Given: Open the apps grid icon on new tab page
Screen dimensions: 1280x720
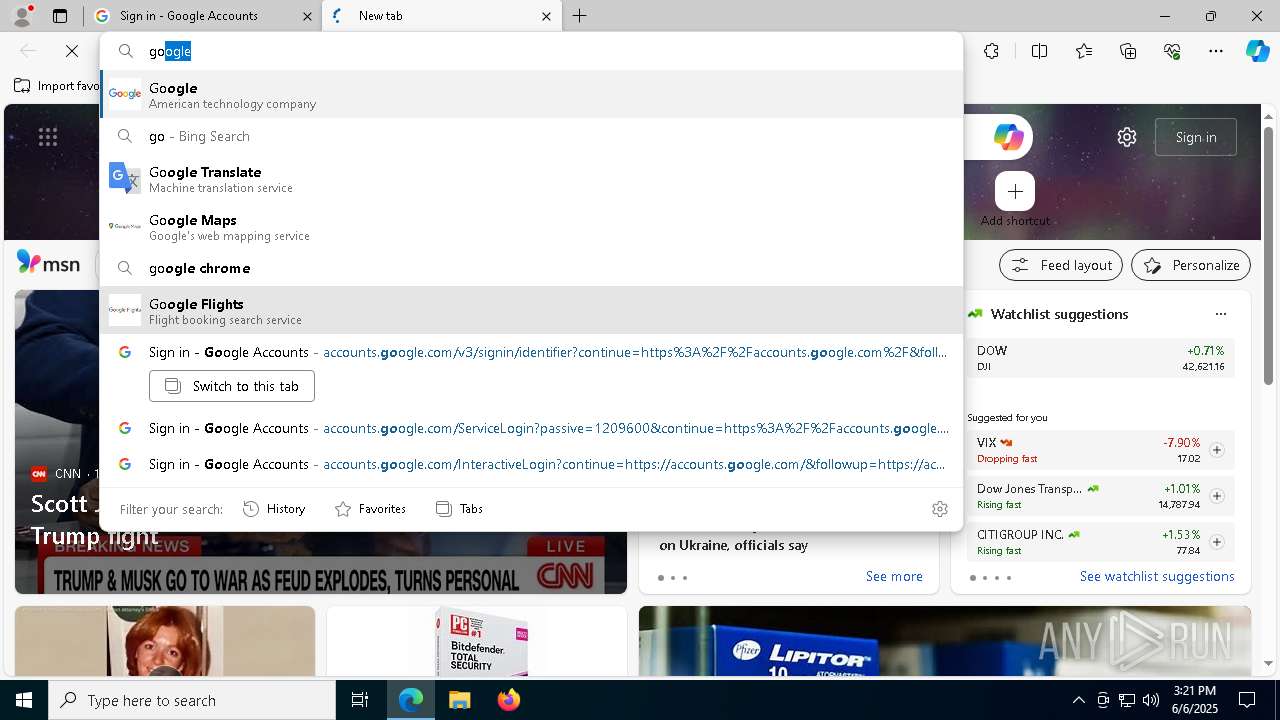Looking at the screenshot, I should coord(48,137).
